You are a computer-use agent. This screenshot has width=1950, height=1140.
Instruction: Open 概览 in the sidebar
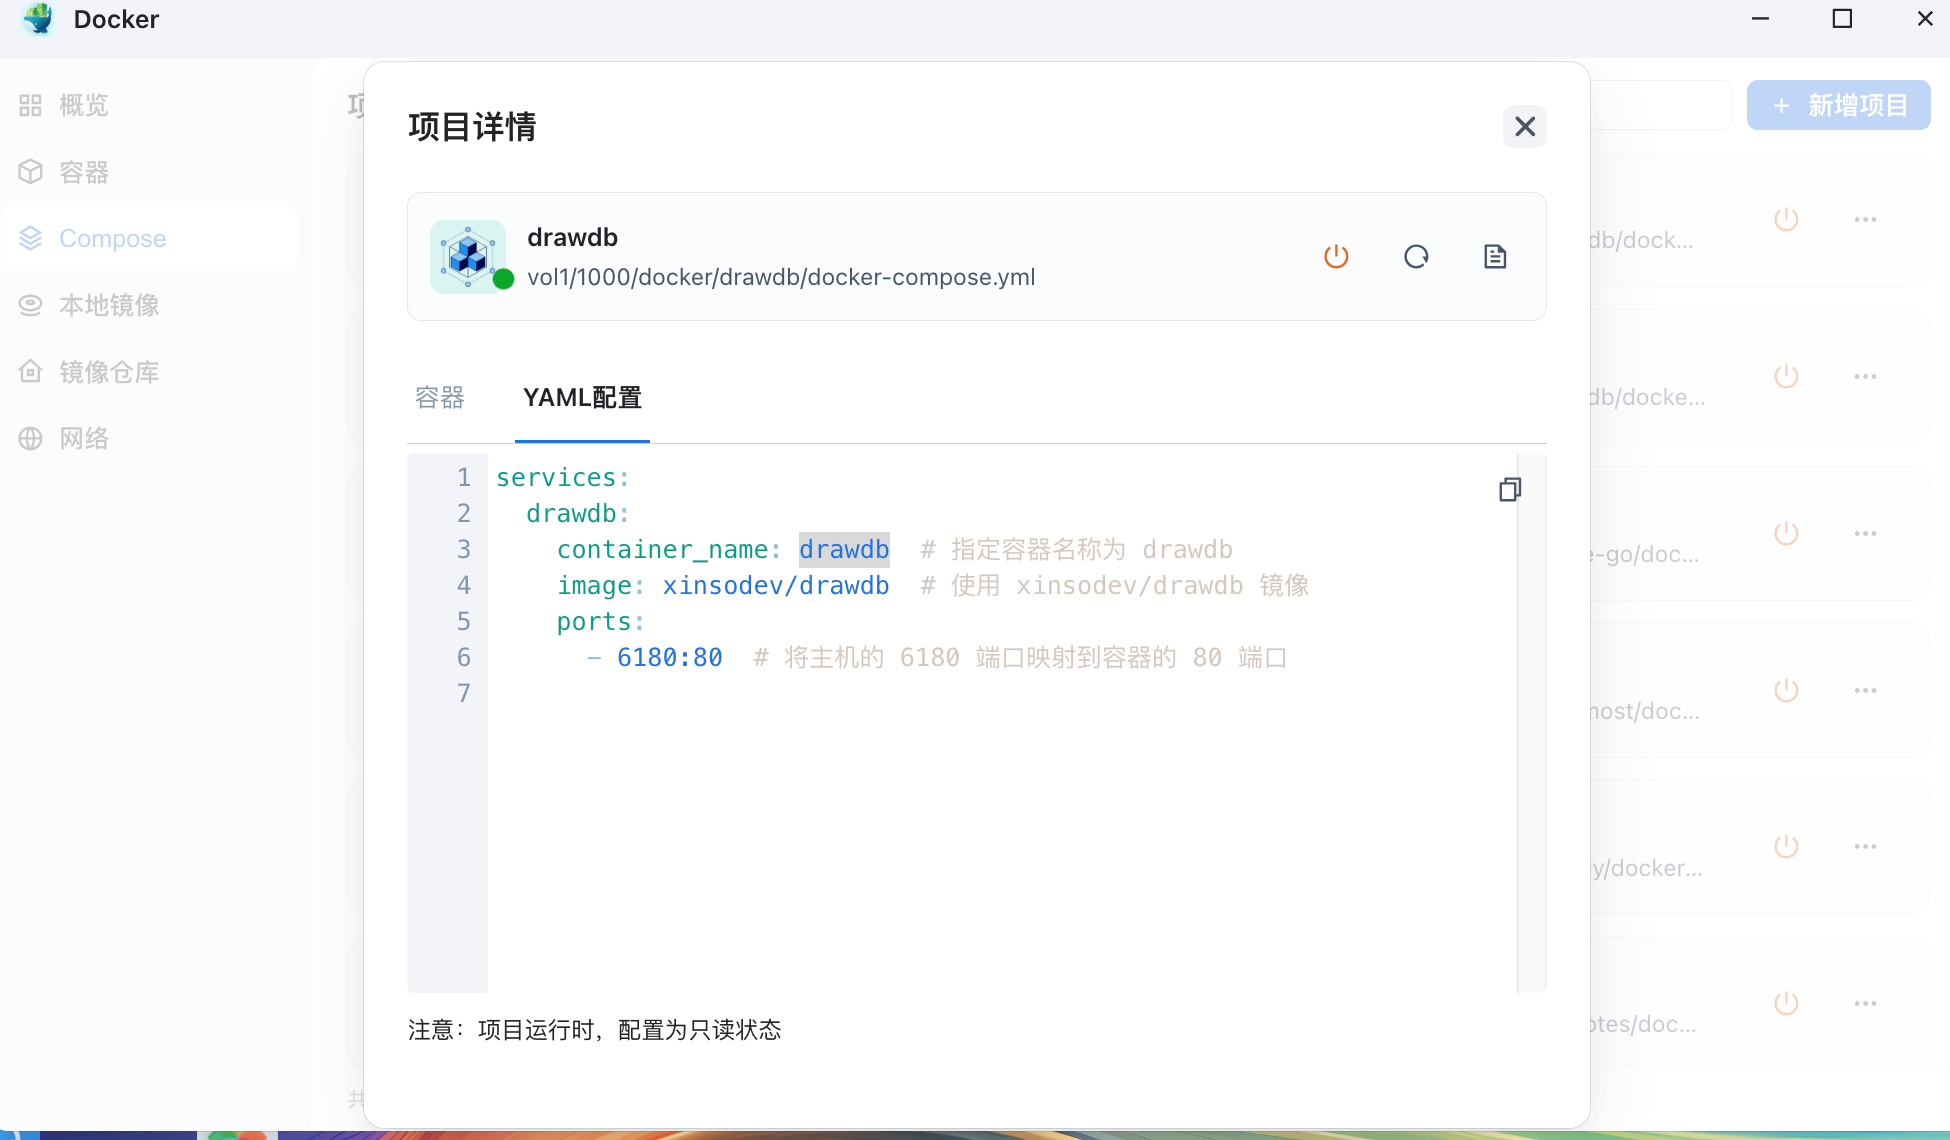pos(83,105)
